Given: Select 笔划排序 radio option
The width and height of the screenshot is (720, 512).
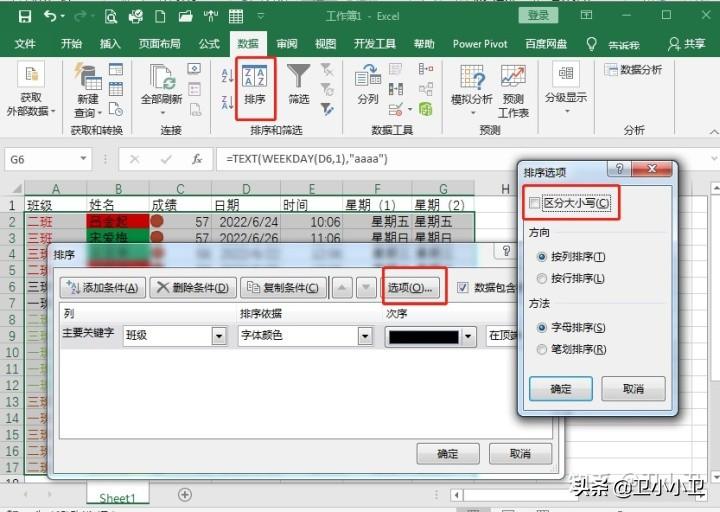Looking at the screenshot, I should tap(542, 349).
